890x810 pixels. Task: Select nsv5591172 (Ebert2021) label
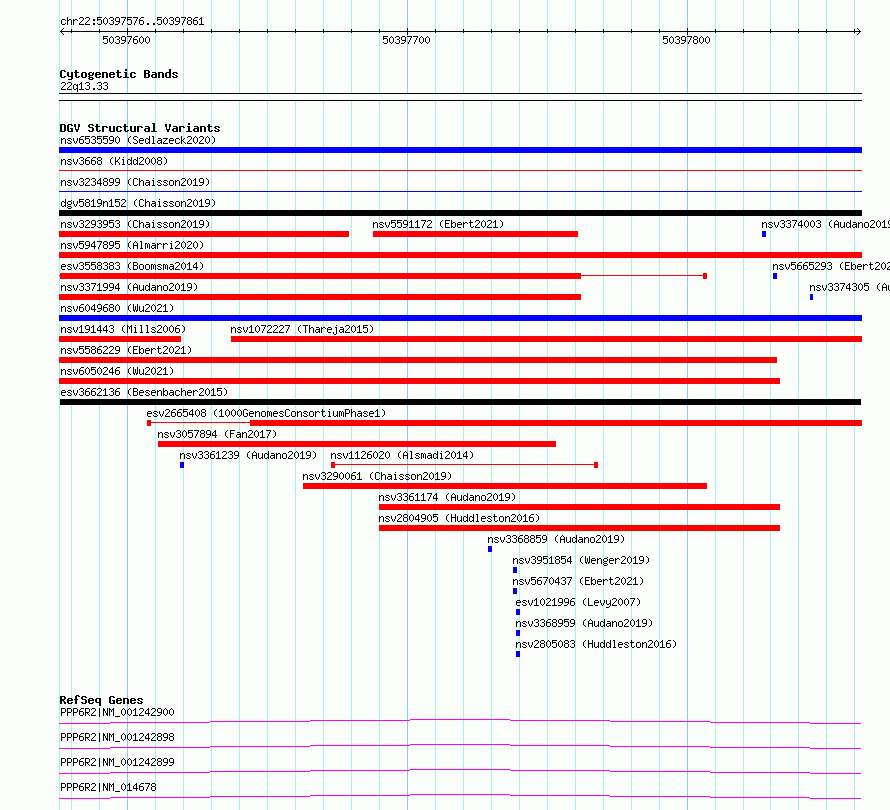tap(438, 224)
